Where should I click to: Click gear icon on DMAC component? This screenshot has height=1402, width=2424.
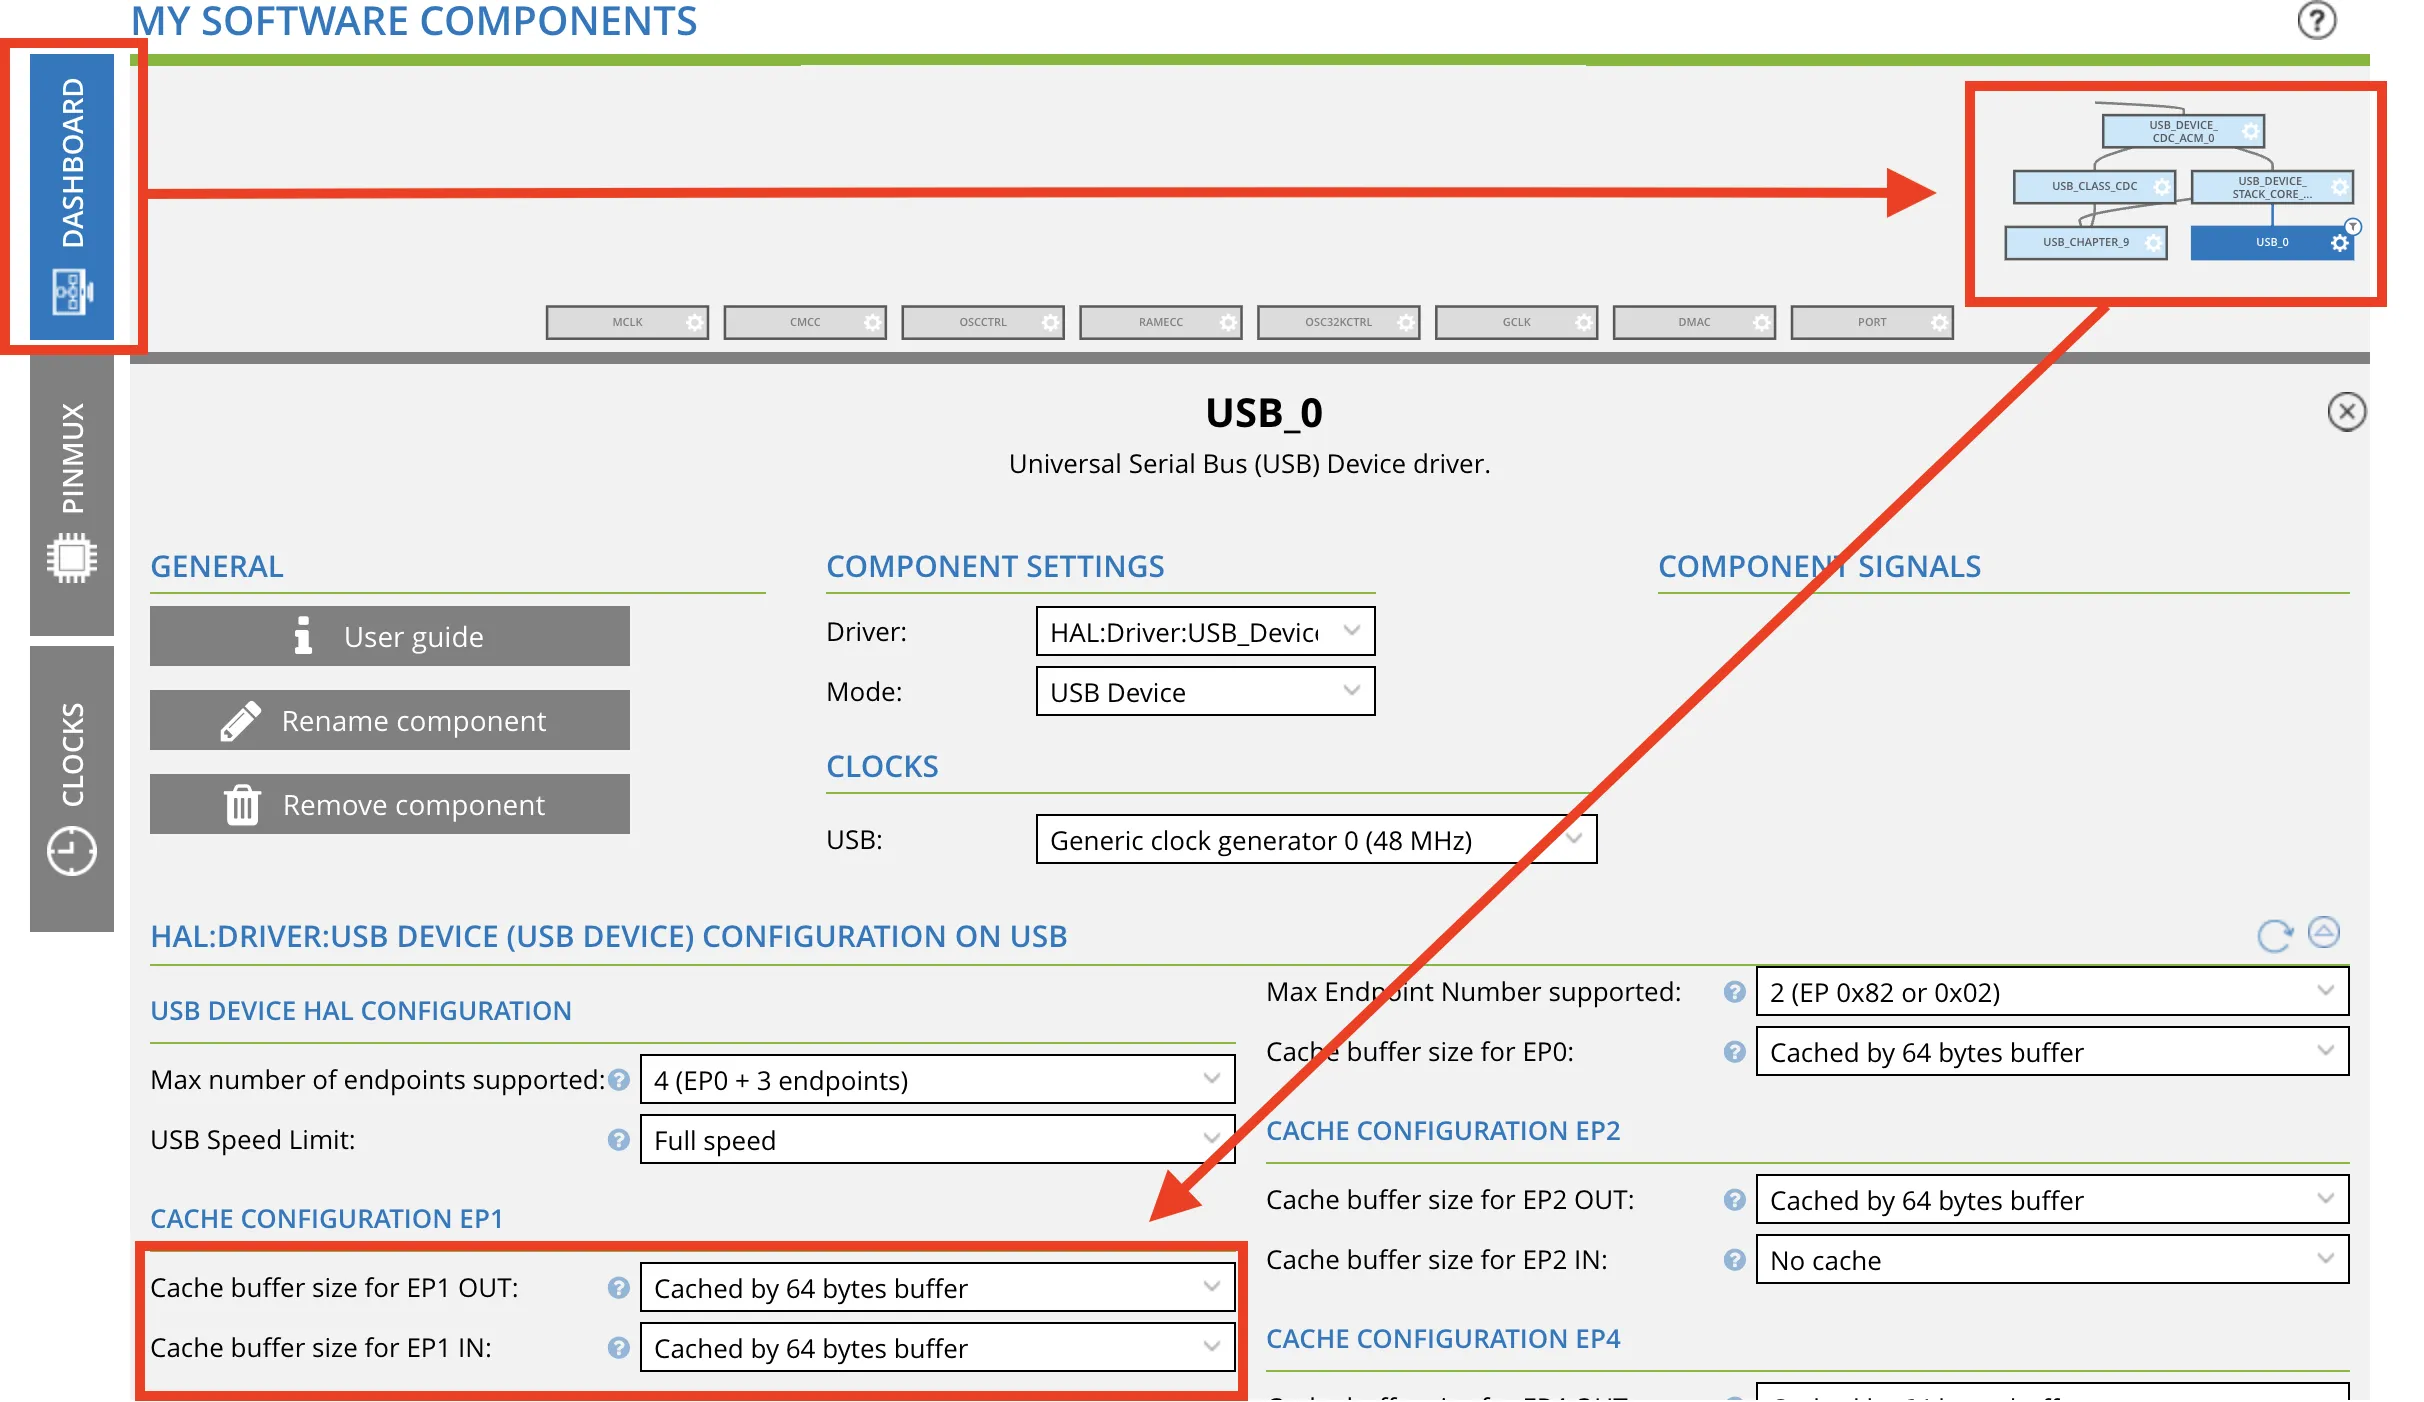(1761, 322)
